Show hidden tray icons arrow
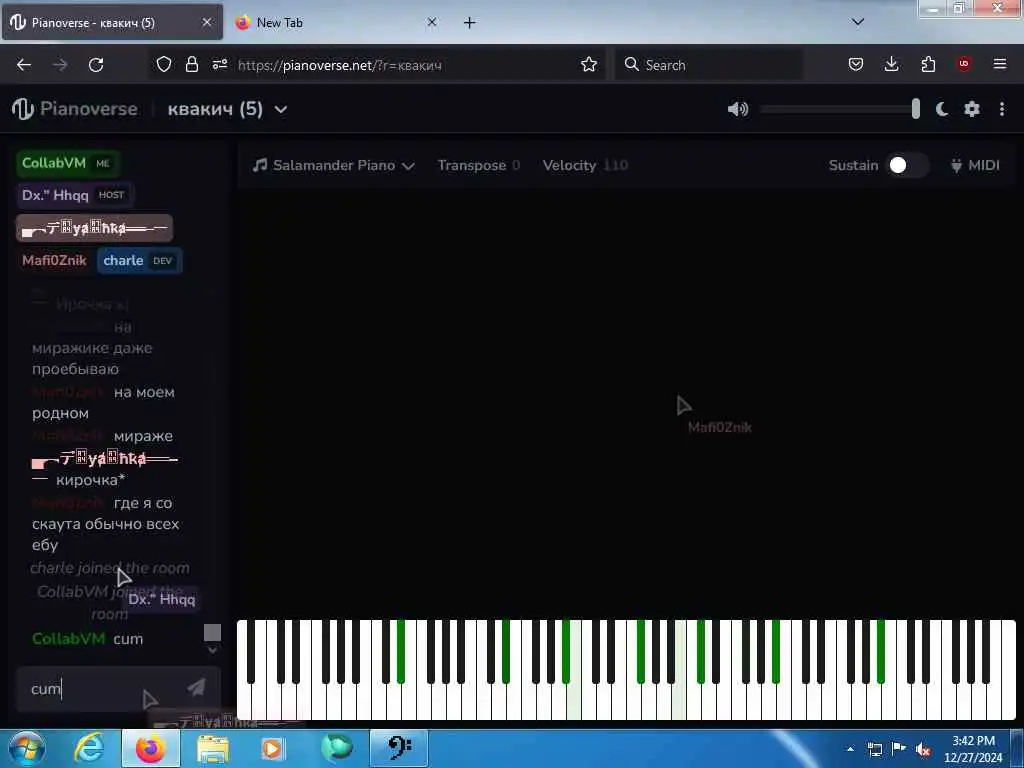The width and height of the screenshot is (1024, 768). pyautogui.click(x=850, y=749)
